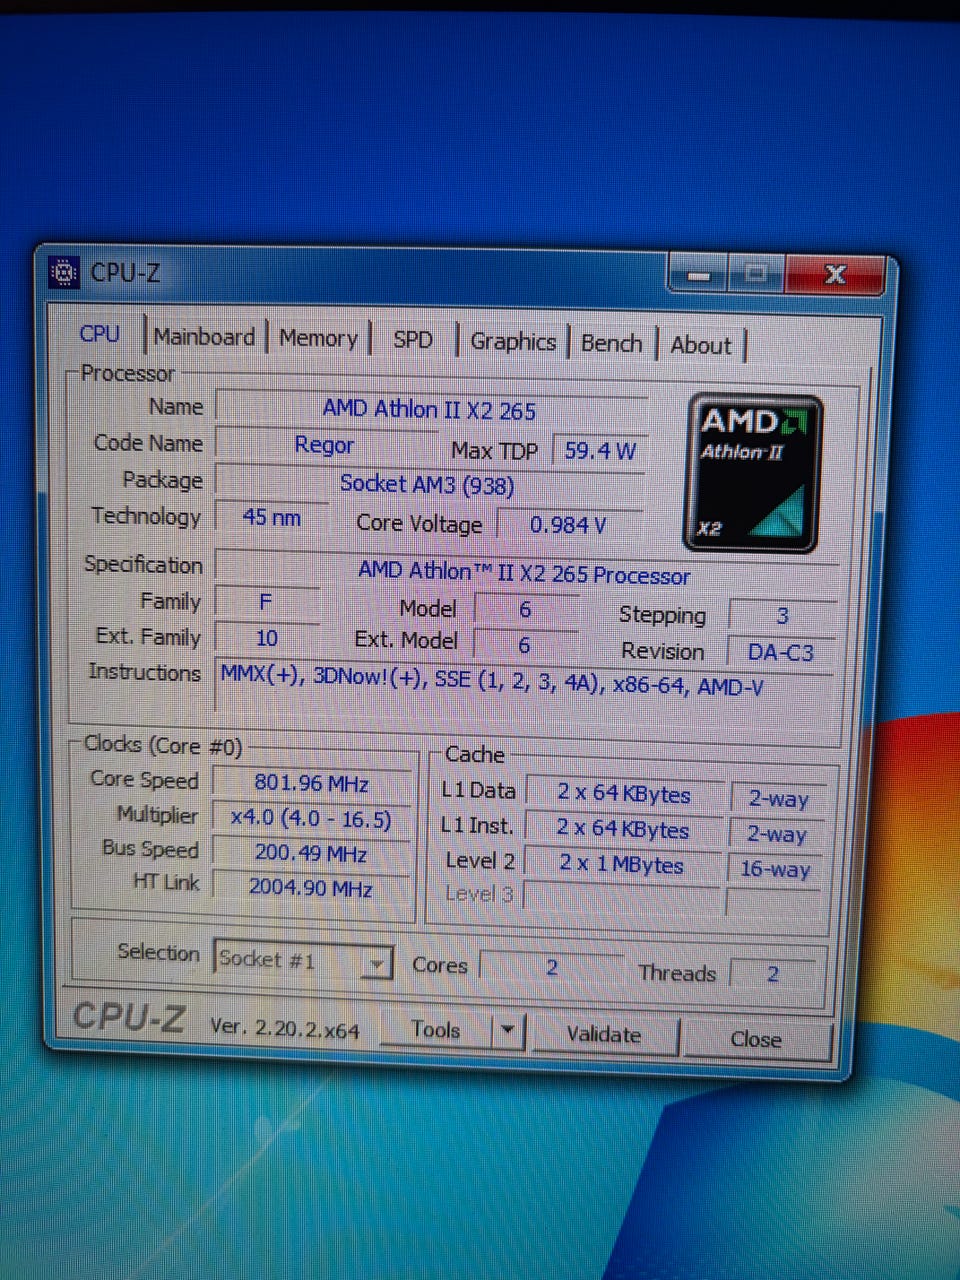
Task: Click the version text Ver. 2.20.2.x64
Action: pyautogui.click(x=285, y=1028)
